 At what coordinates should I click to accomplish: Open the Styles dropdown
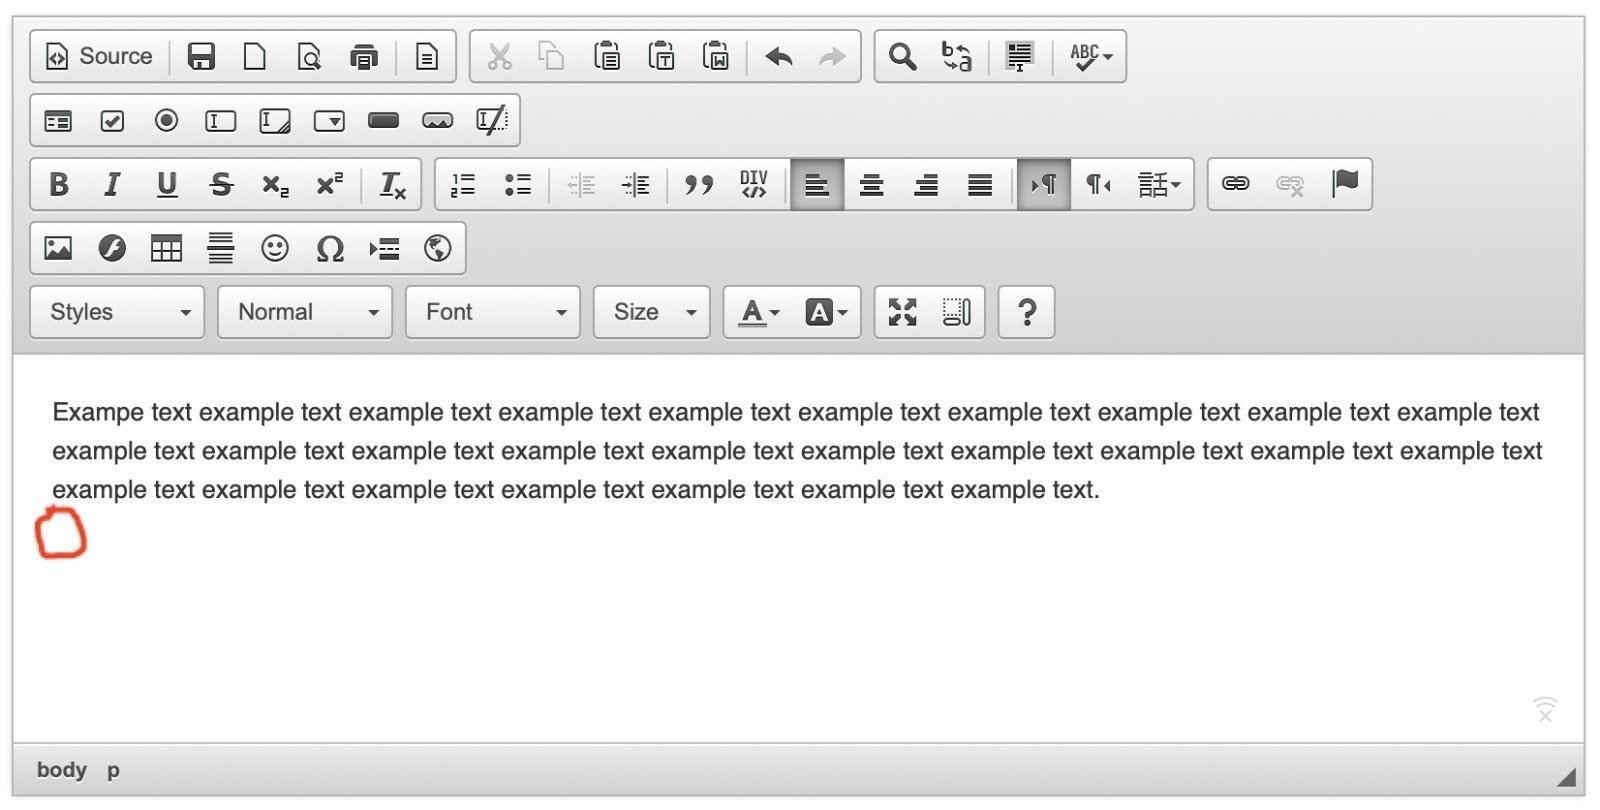117,312
